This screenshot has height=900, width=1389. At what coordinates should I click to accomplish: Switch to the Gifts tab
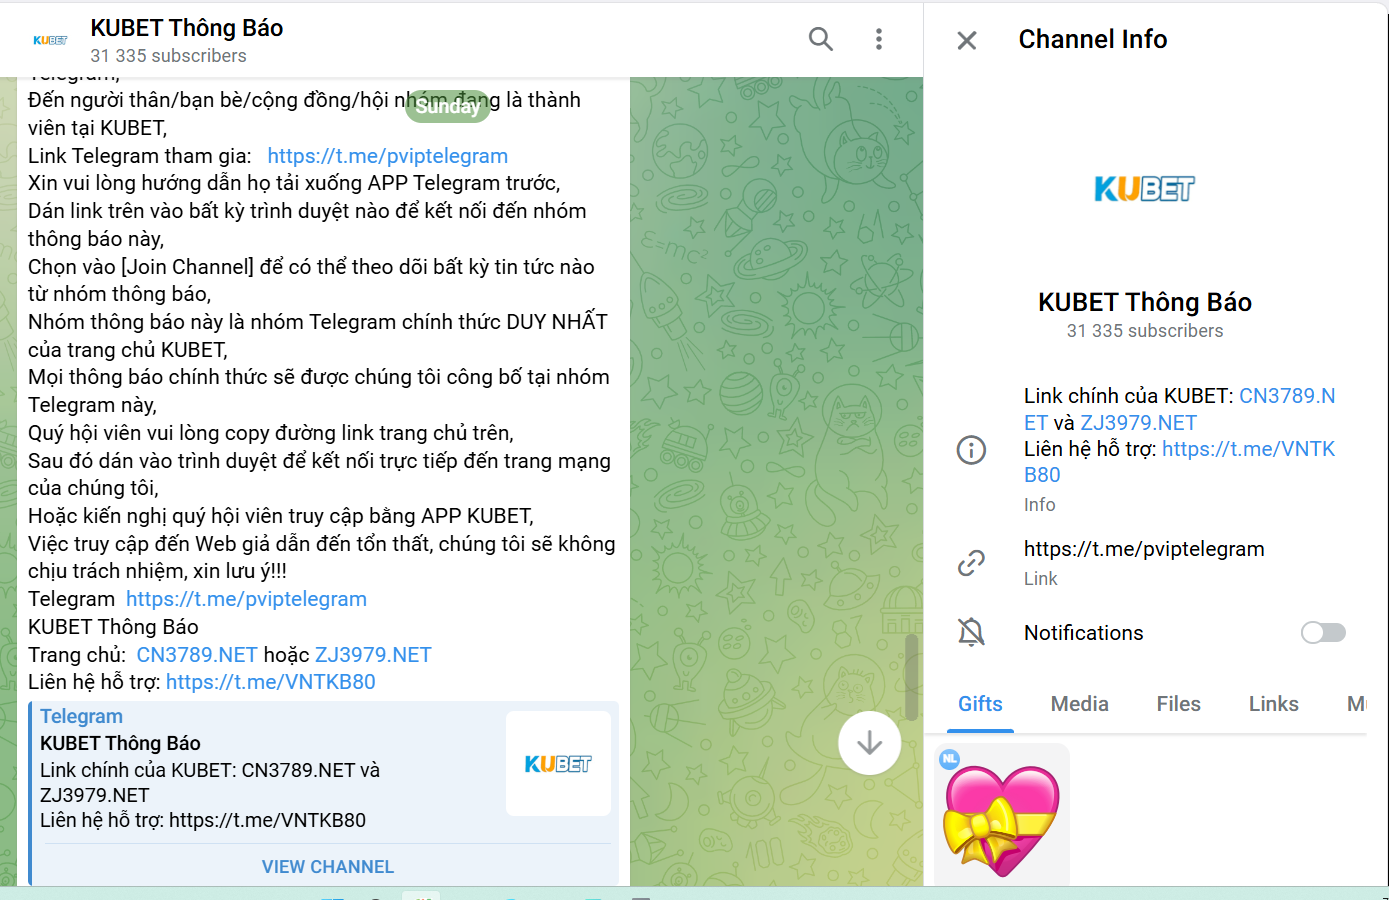click(x=979, y=704)
